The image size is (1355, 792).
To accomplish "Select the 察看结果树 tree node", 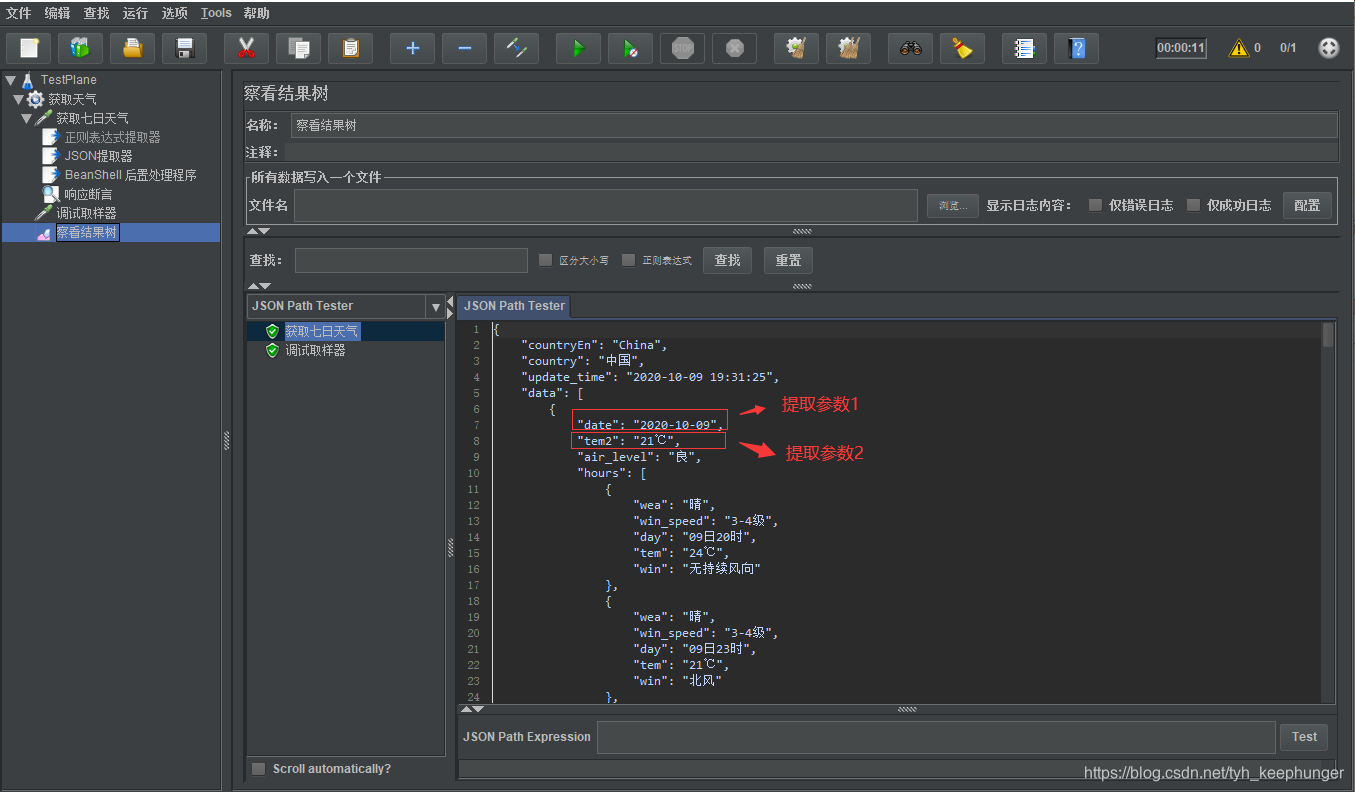I will coord(87,232).
